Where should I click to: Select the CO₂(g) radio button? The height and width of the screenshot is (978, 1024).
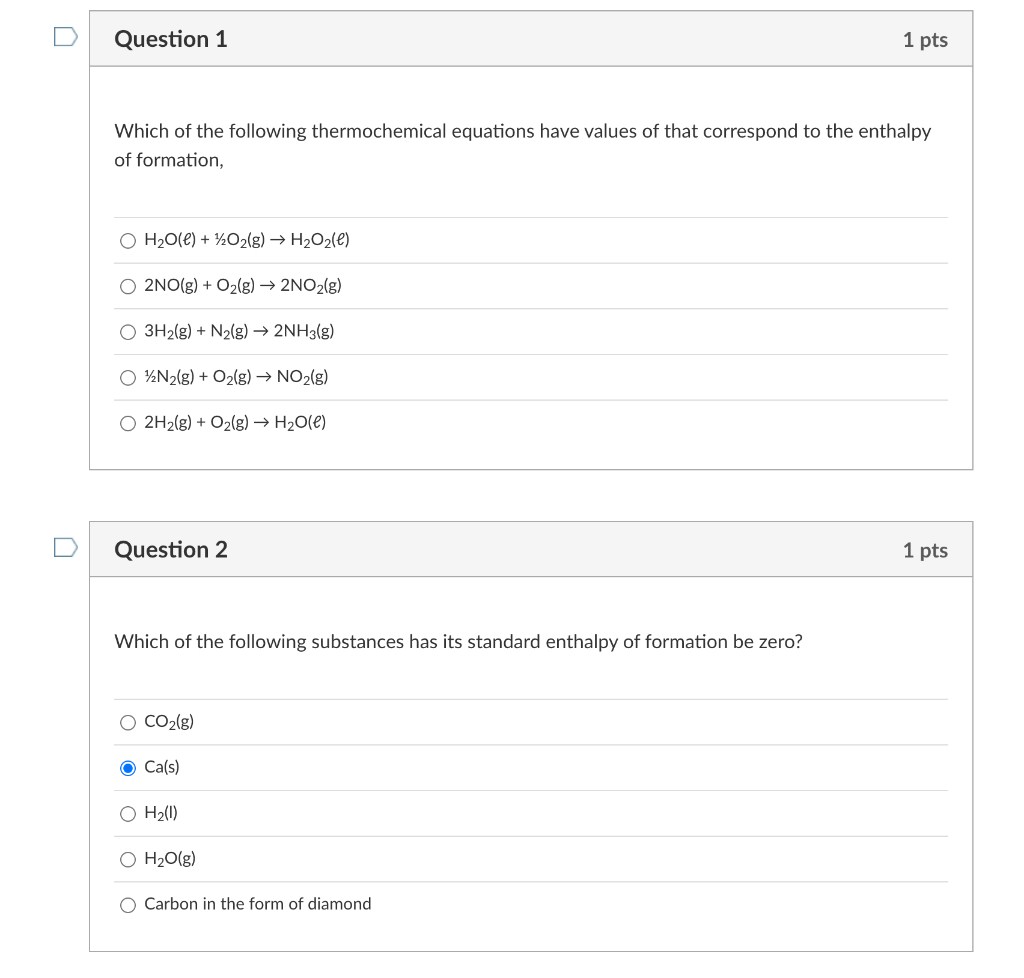(128, 722)
